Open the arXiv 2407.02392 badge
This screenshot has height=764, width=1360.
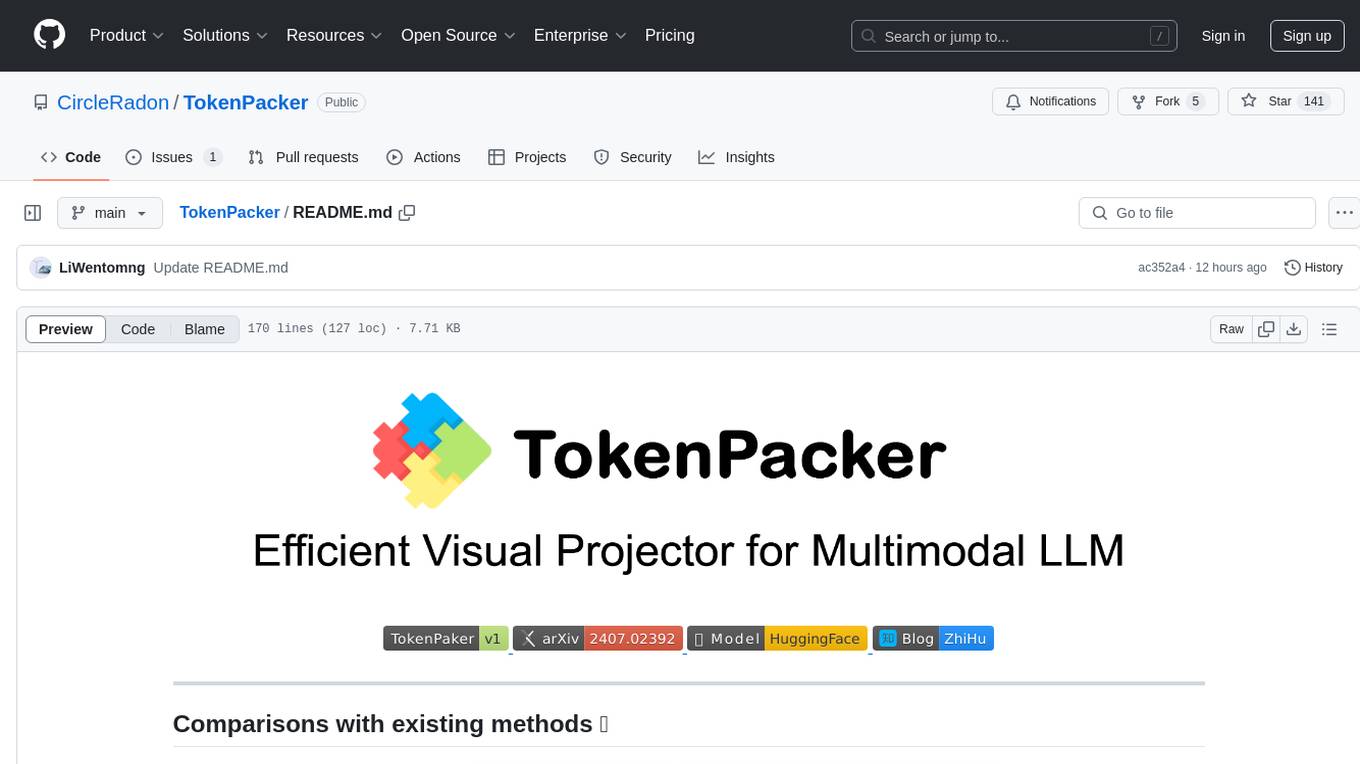(598, 639)
